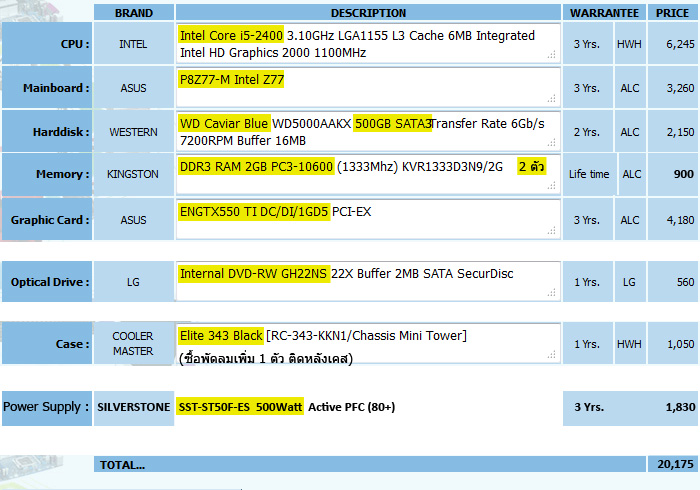This screenshot has height=490, width=700.
Task: Select the DESCRIPTION column header
Action: 368,13
